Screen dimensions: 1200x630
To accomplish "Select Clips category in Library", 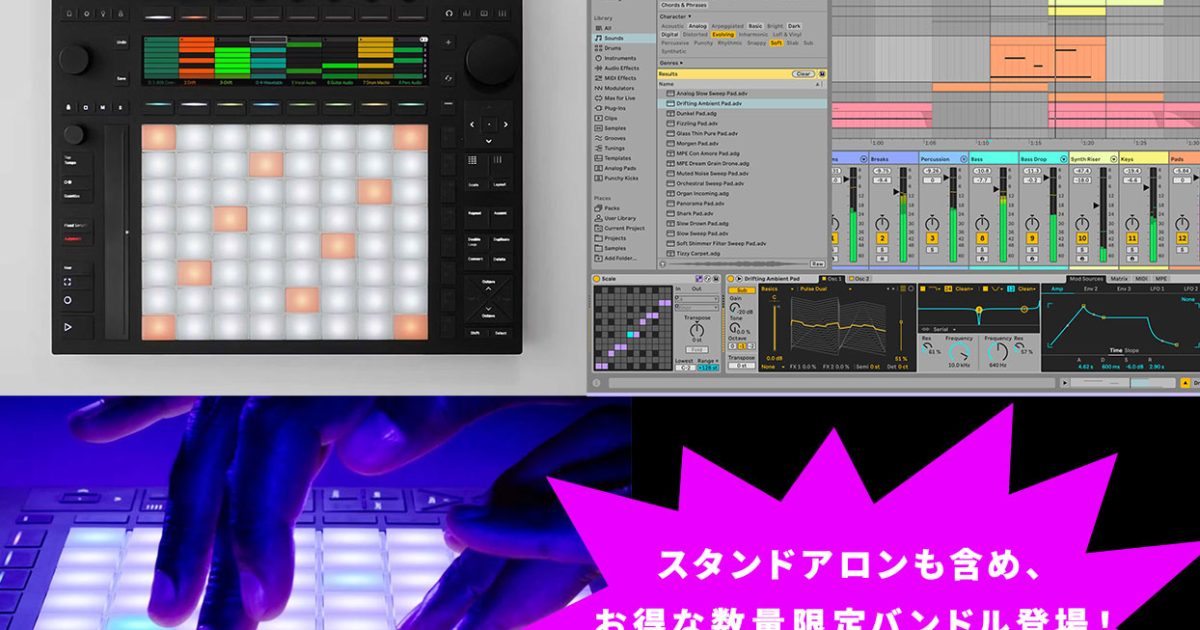I will pos(611,118).
